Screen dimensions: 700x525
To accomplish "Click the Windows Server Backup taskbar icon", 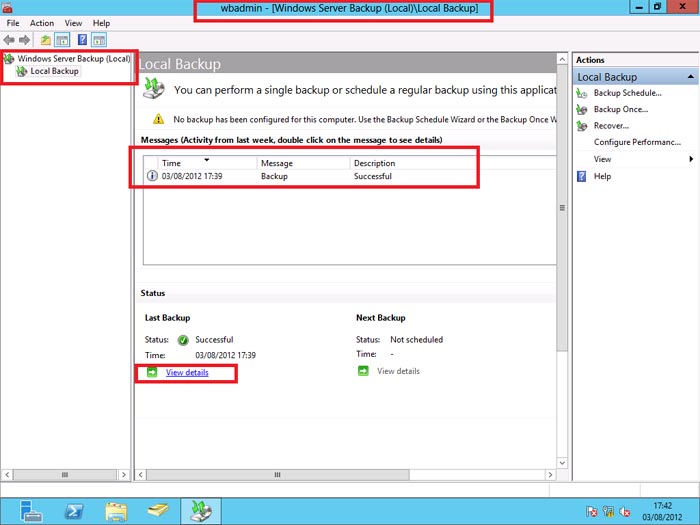I will [201, 511].
